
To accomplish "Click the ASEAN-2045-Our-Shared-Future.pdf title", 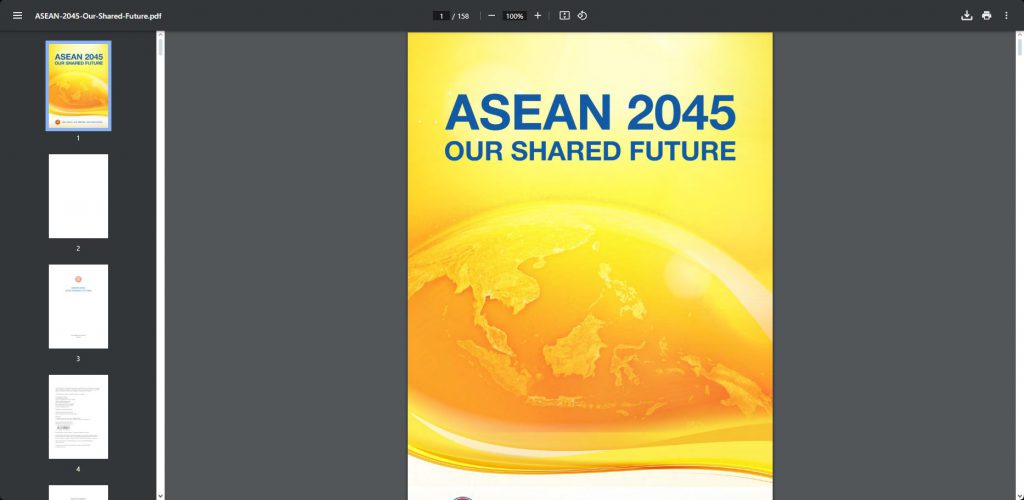I will pyautogui.click(x=98, y=16).
